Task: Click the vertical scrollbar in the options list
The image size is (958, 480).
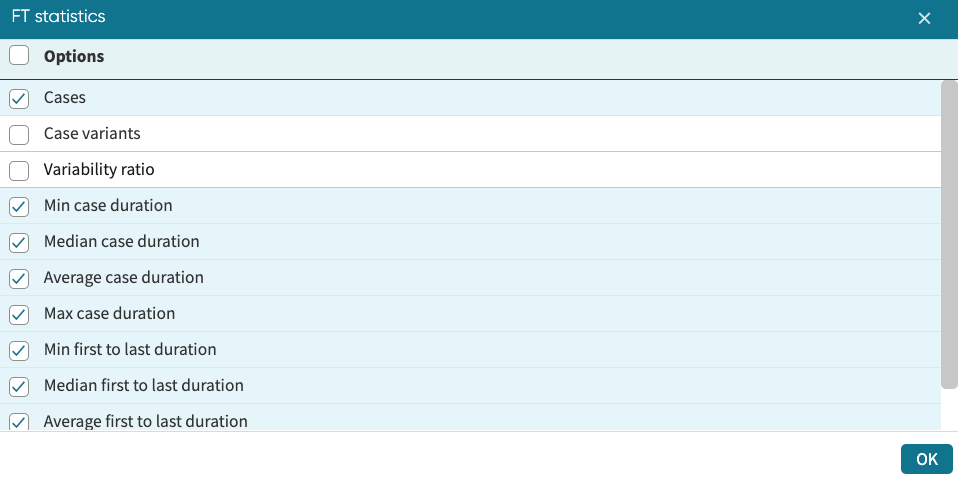Action: tap(949, 235)
